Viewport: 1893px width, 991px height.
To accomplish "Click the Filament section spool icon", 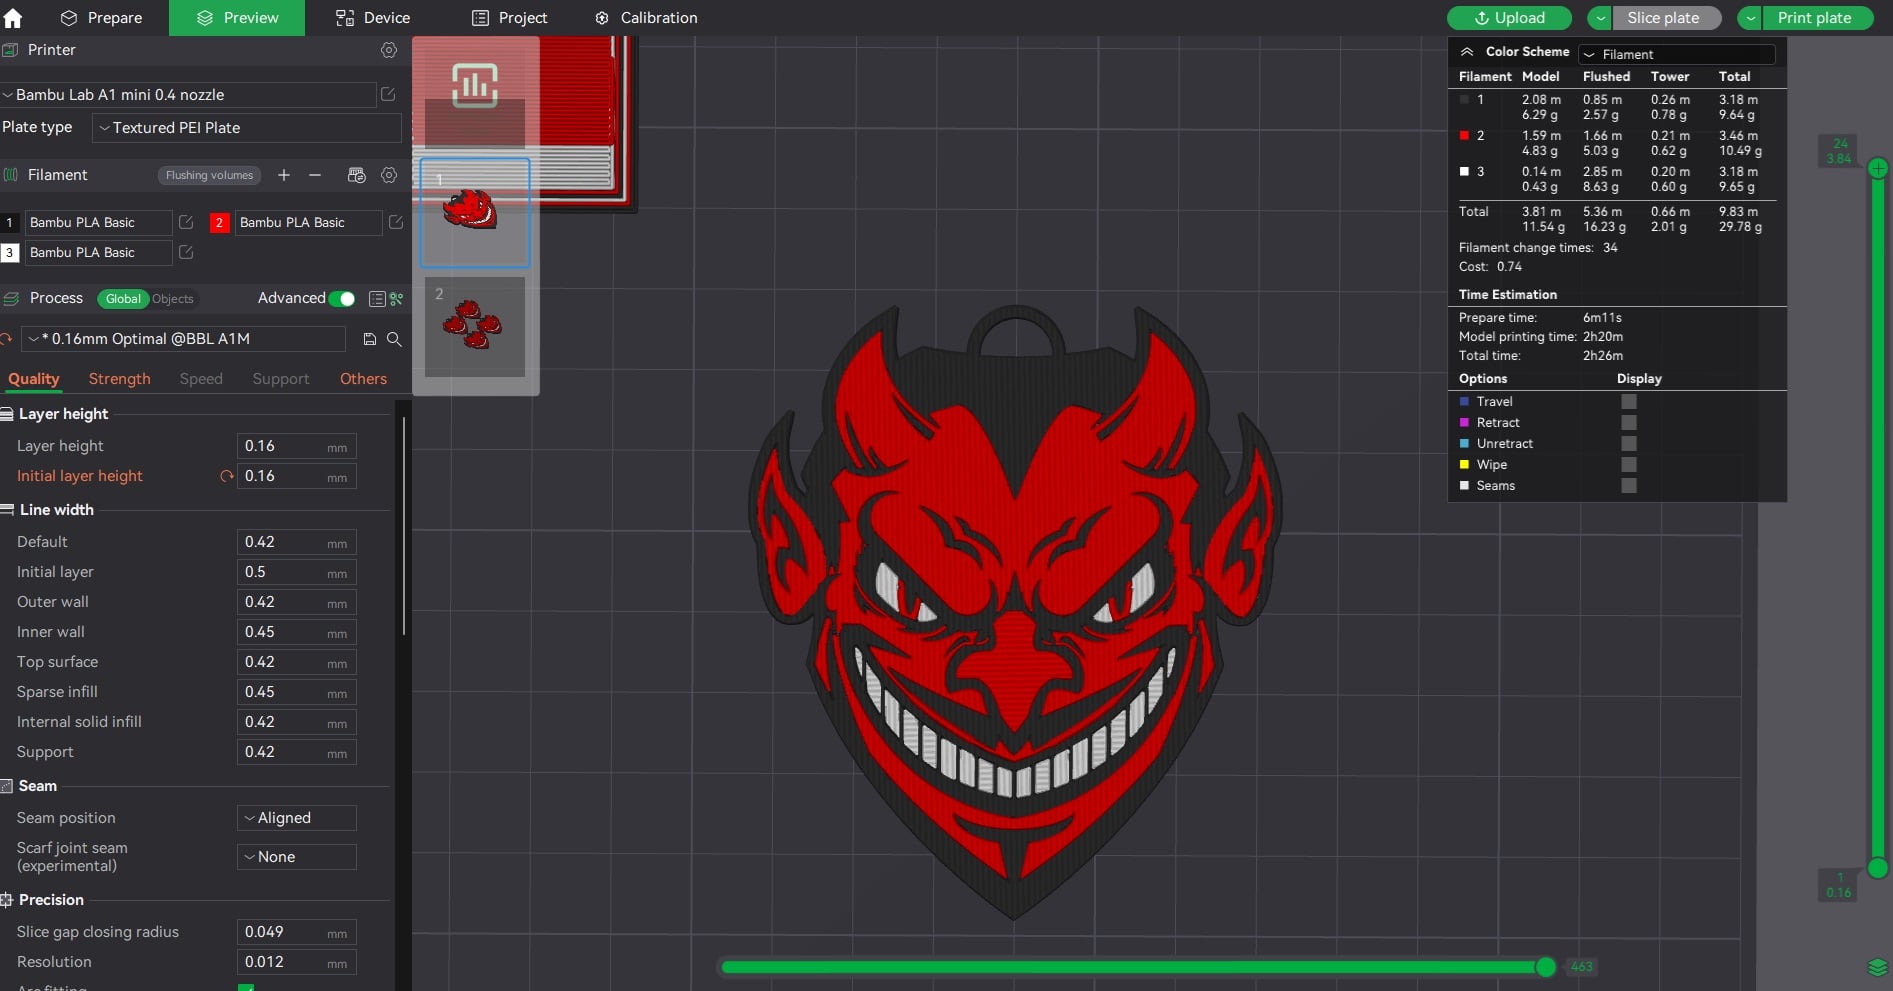I will [x=10, y=175].
